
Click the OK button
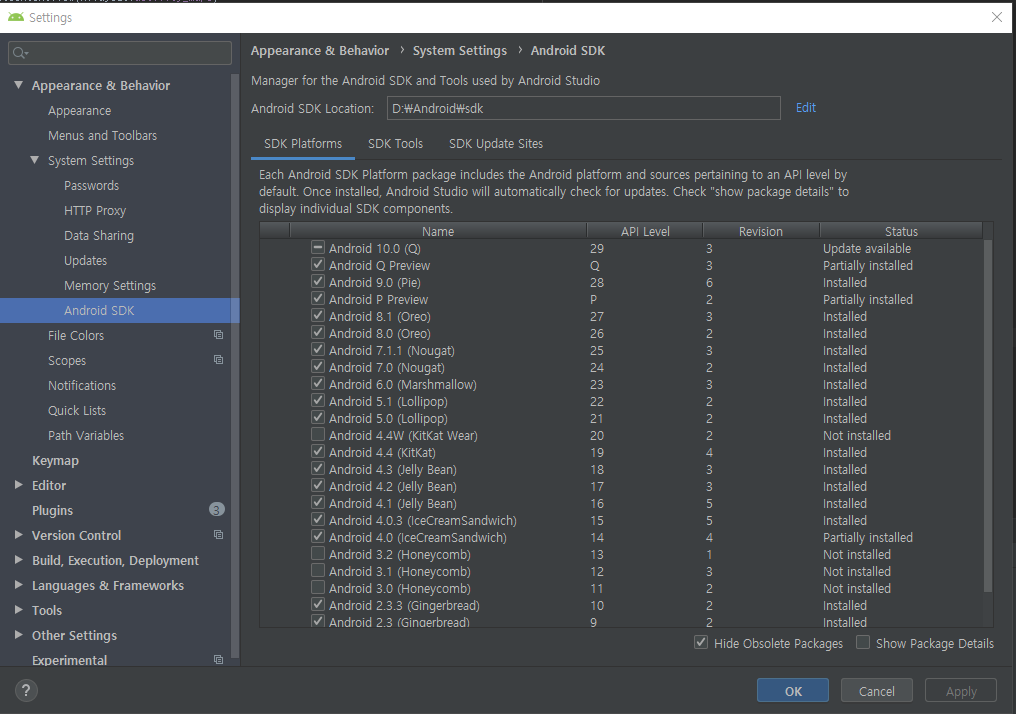(x=792, y=691)
